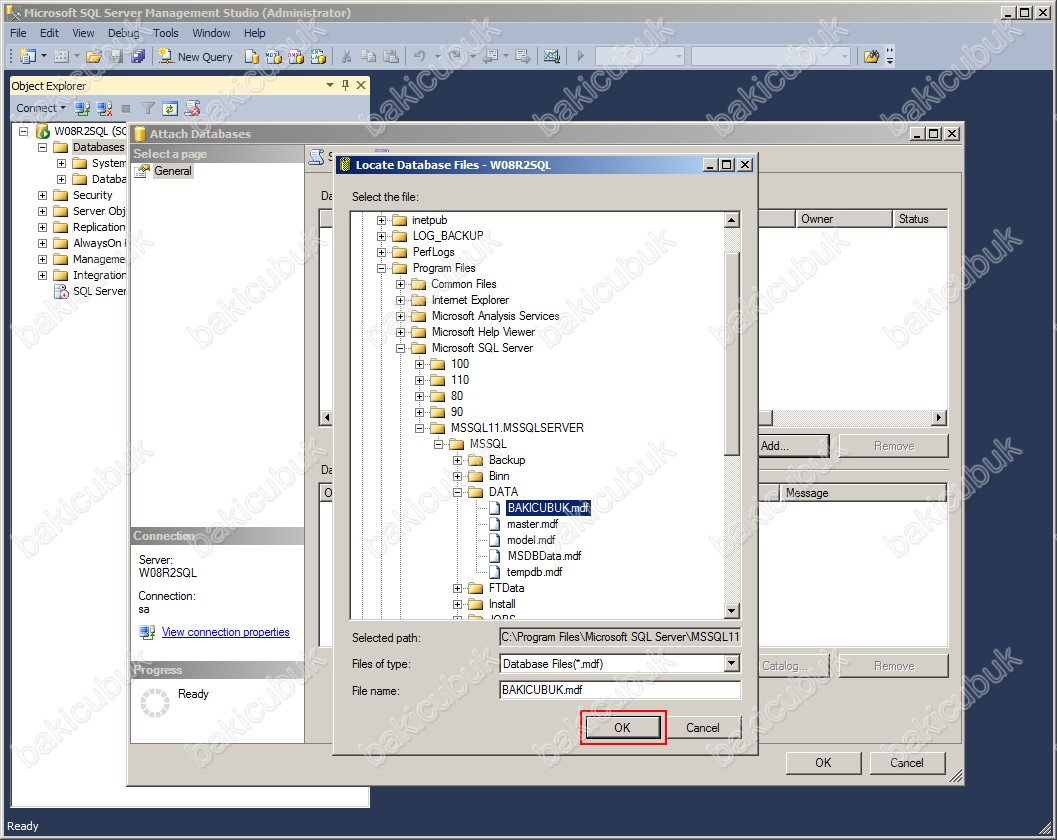The width and height of the screenshot is (1057, 840).
Task: Click the Refresh icon in Object Explorer
Action: (x=170, y=108)
